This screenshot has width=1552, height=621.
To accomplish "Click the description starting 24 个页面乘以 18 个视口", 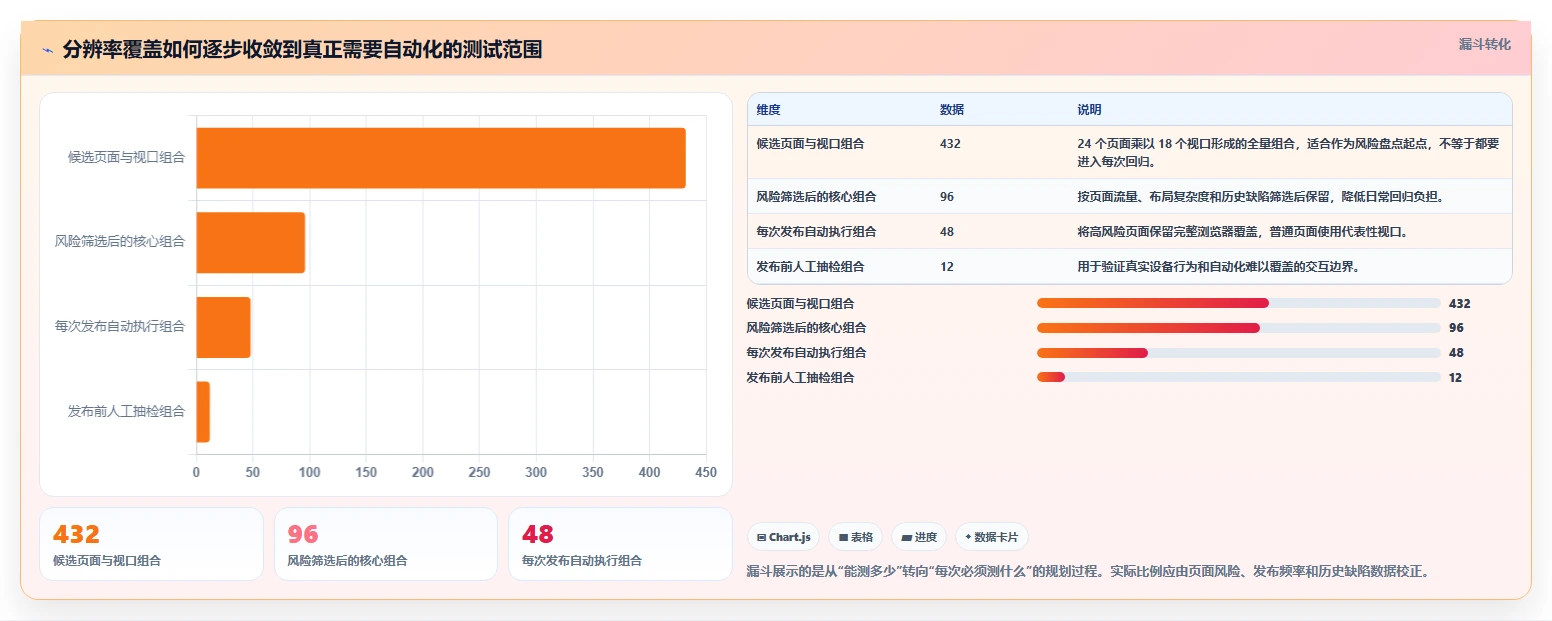I will pyautogui.click(x=1288, y=152).
